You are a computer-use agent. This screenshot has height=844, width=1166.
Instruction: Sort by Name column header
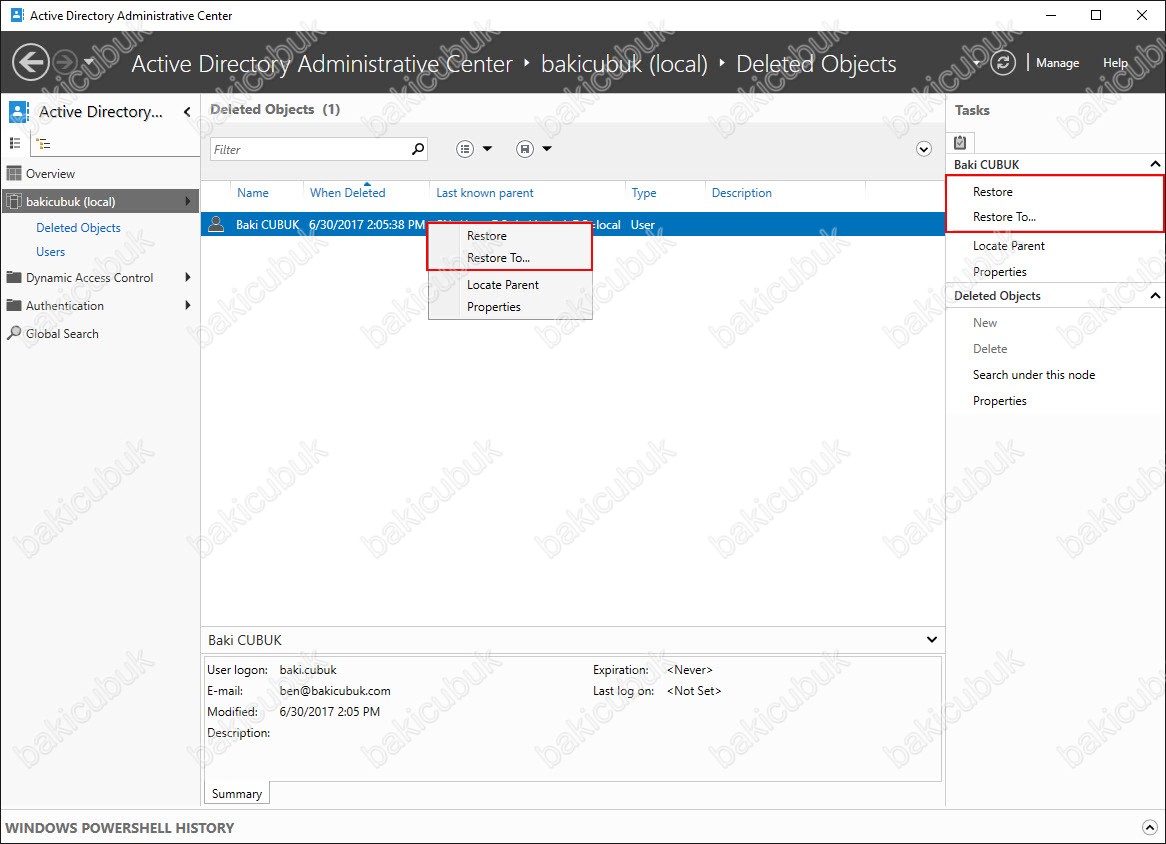(253, 193)
